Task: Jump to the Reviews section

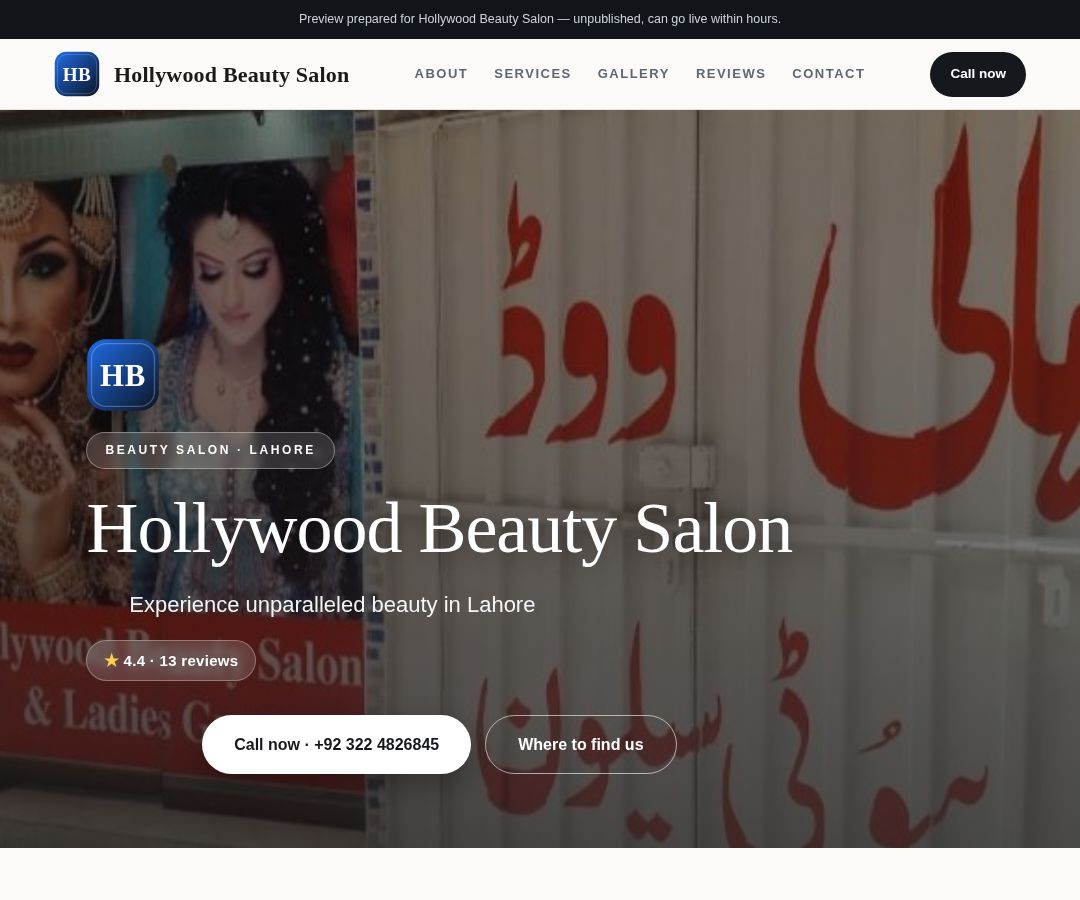Action: (x=731, y=74)
